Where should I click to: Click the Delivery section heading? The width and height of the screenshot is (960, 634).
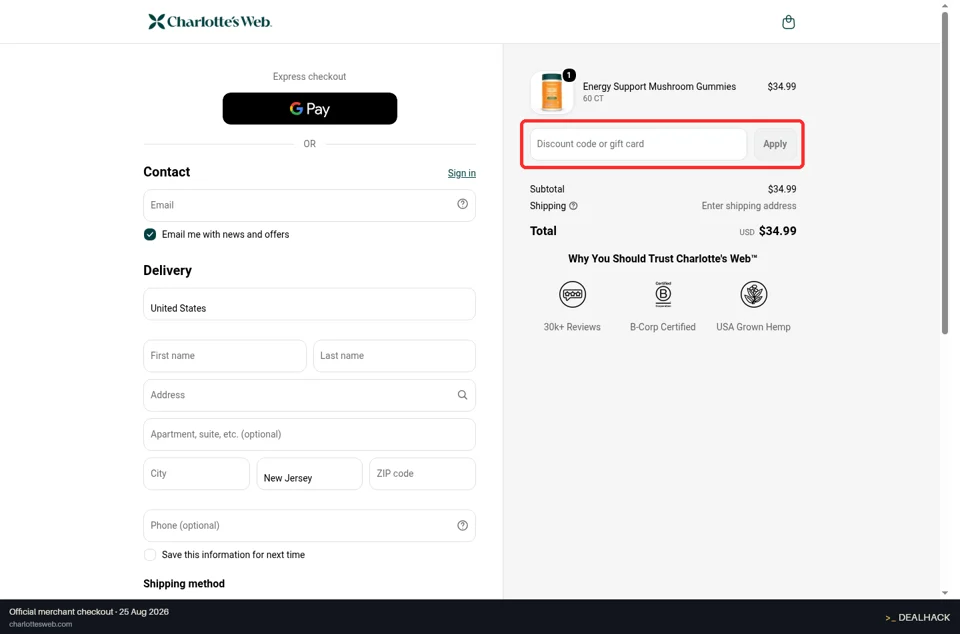pyautogui.click(x=168, y=270)
